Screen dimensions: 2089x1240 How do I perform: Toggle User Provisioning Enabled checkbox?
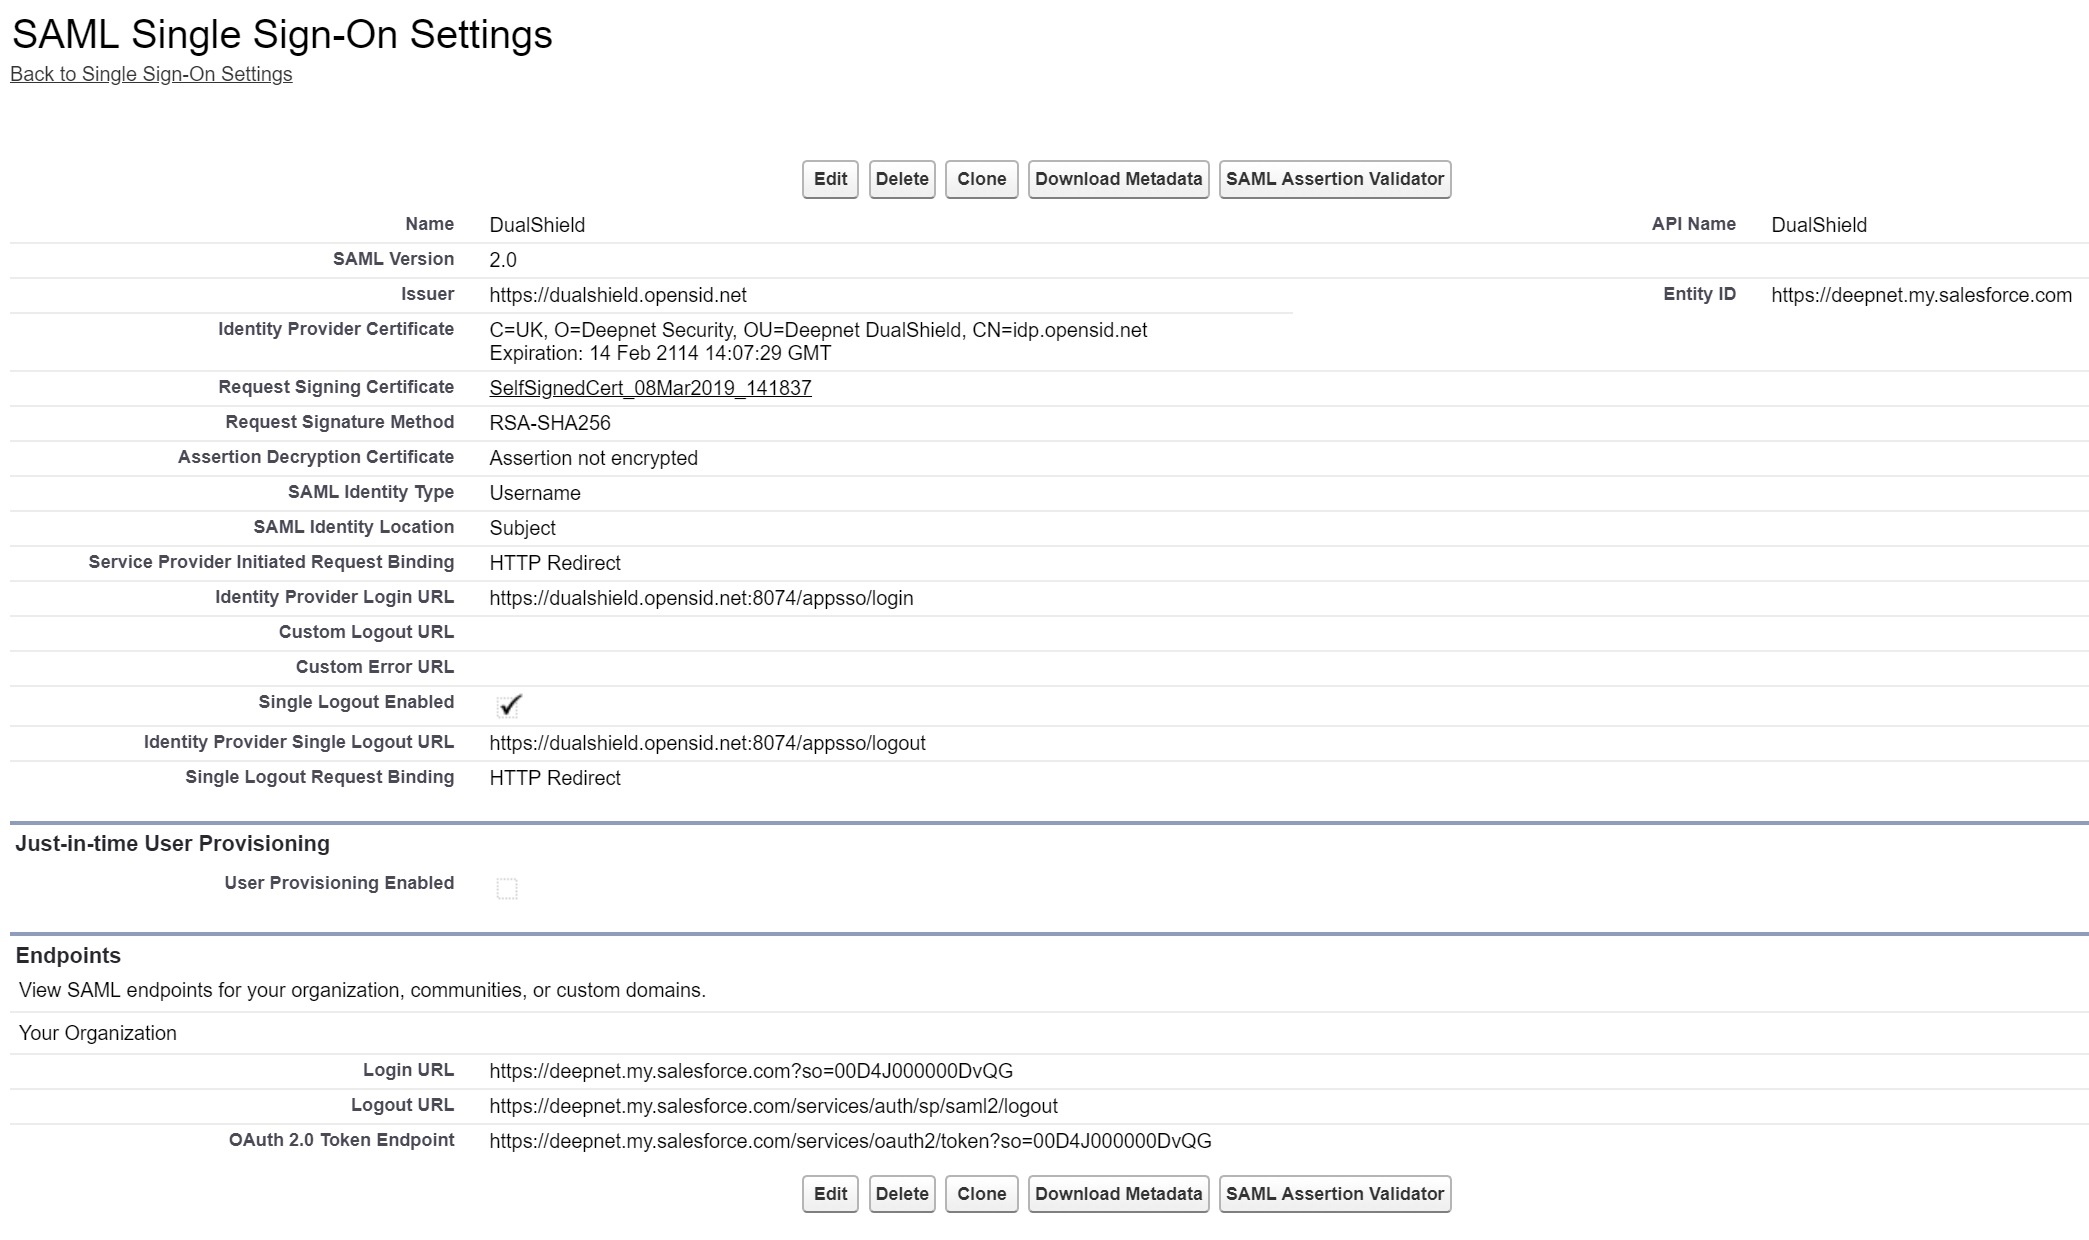[507, 888]
